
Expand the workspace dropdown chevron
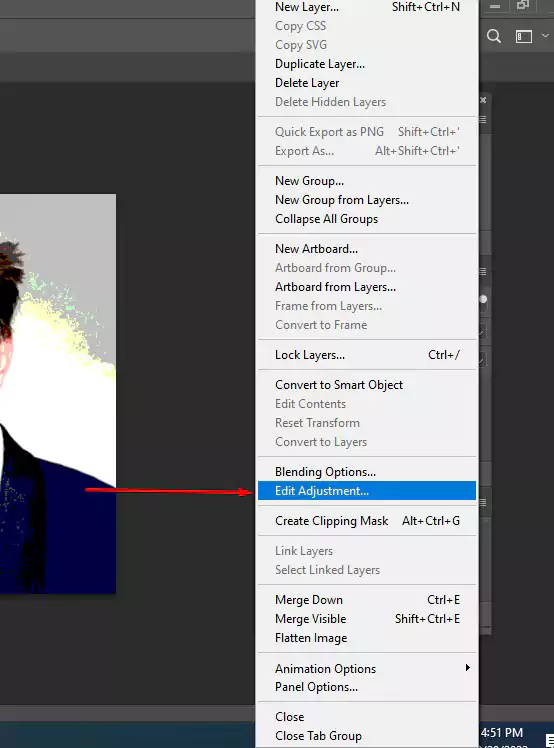point(545,36)
